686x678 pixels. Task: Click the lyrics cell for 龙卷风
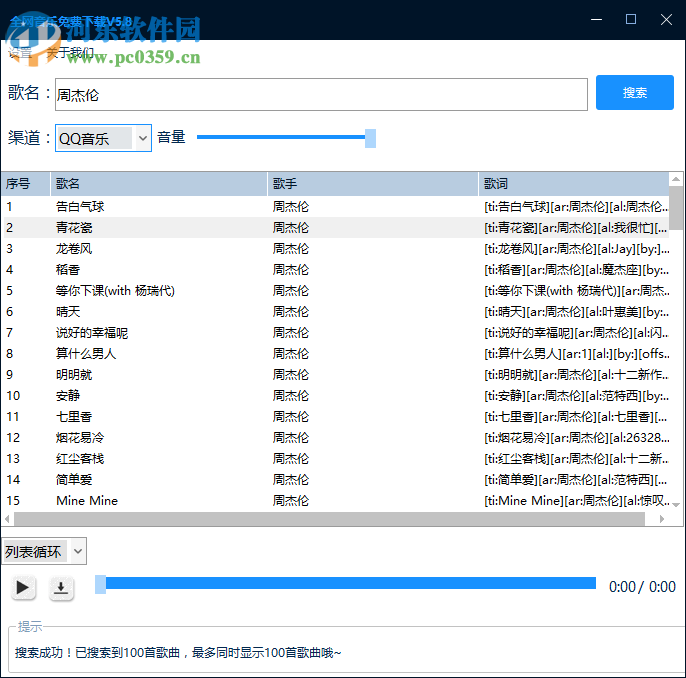click(576, 248)
